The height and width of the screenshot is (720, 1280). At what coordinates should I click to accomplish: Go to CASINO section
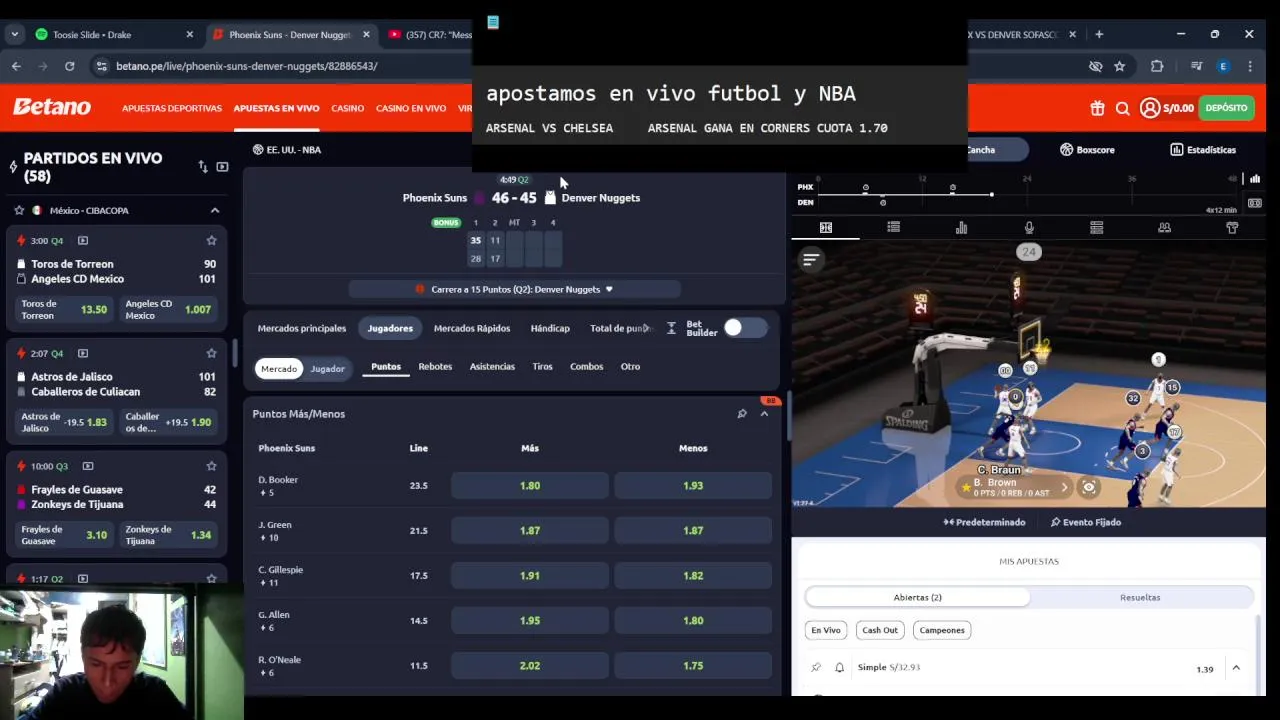[x=347, y=108]
